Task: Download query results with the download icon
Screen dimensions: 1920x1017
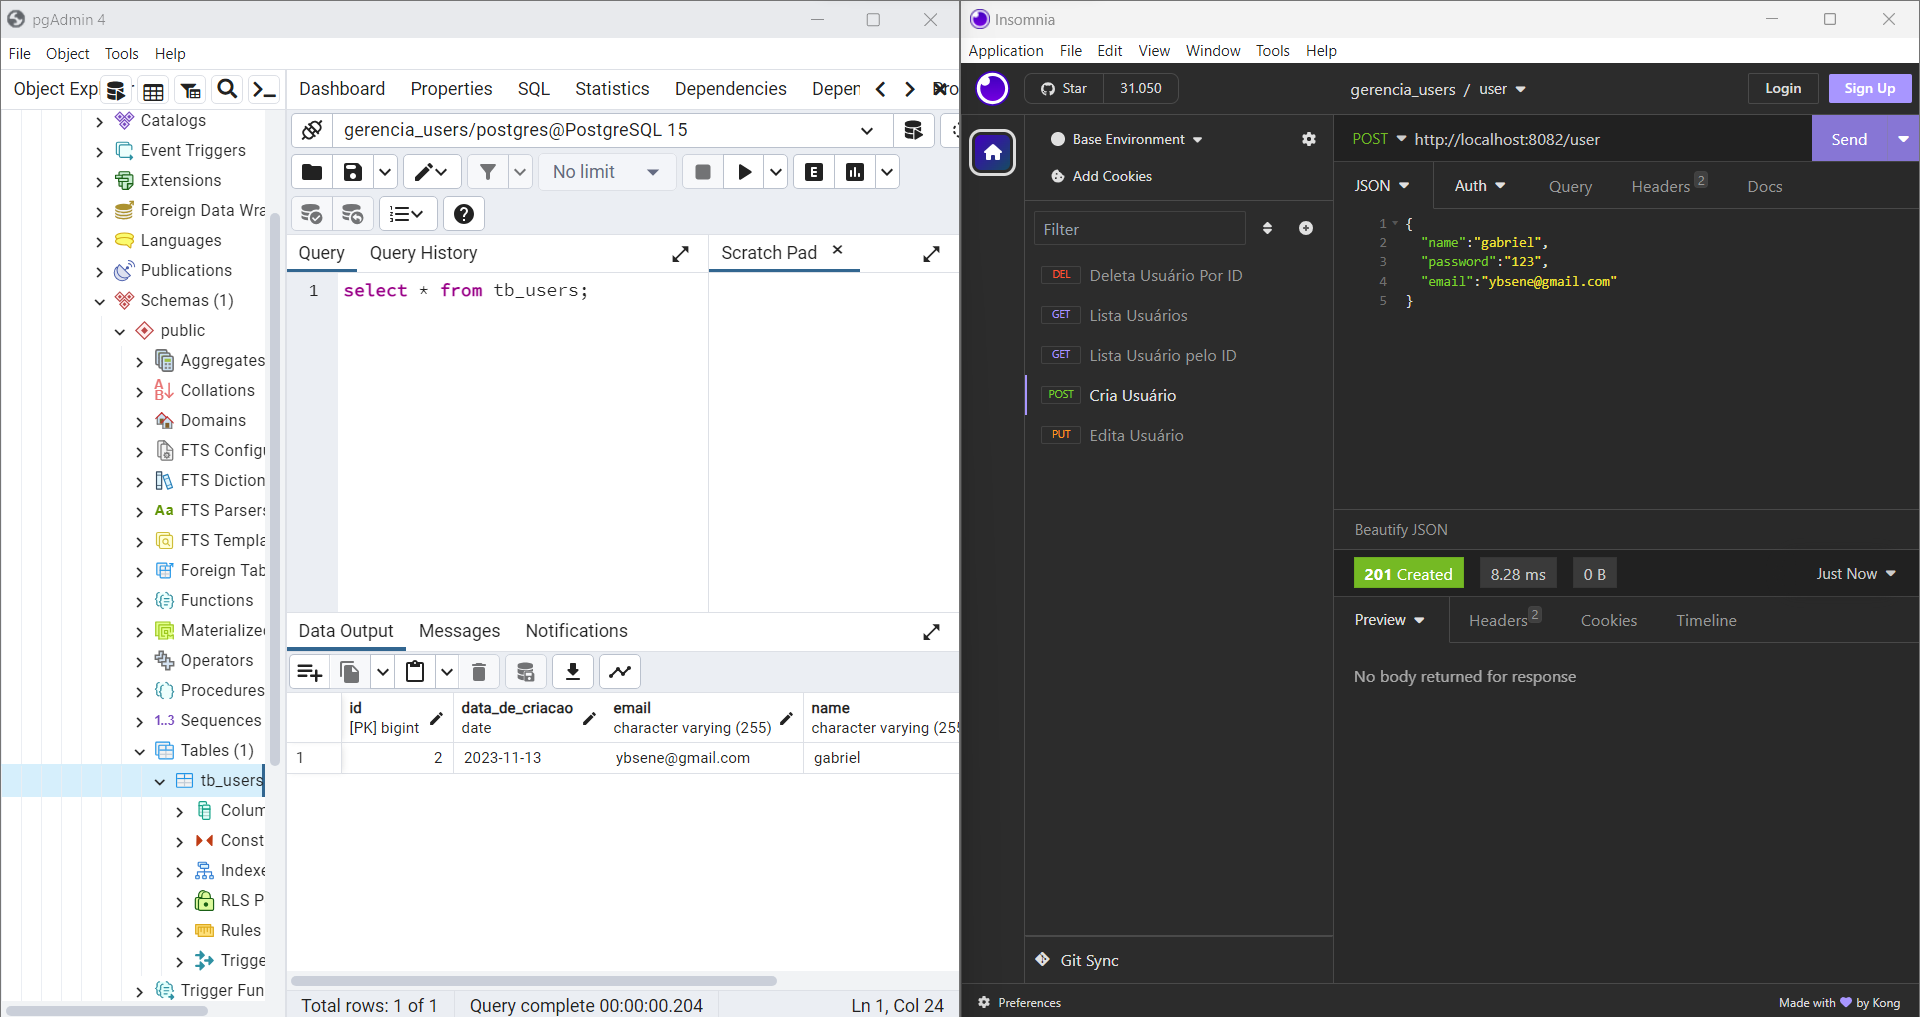Action: pos(573,671)
